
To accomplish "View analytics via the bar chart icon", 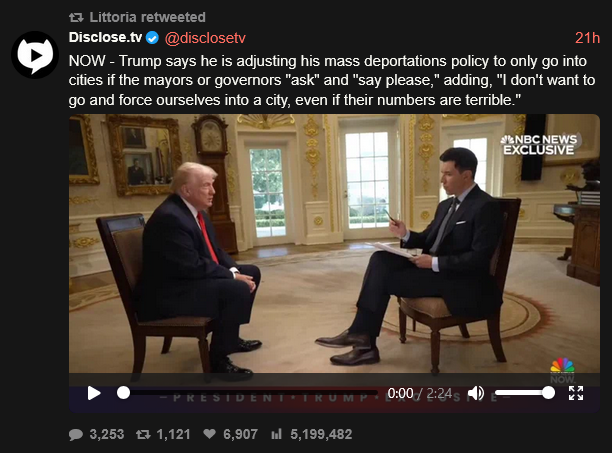I will [276, 434].
